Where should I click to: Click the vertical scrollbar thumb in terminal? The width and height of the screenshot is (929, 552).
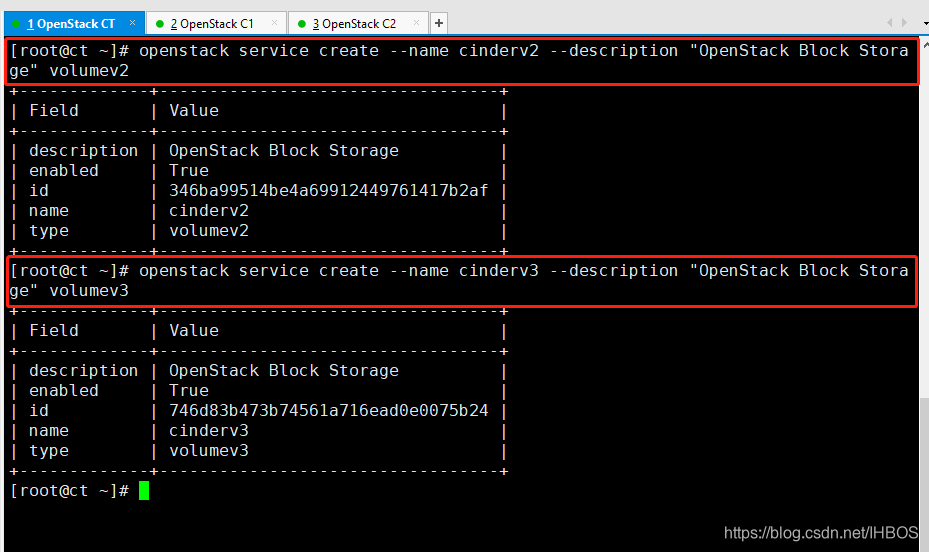click(924, 474)
